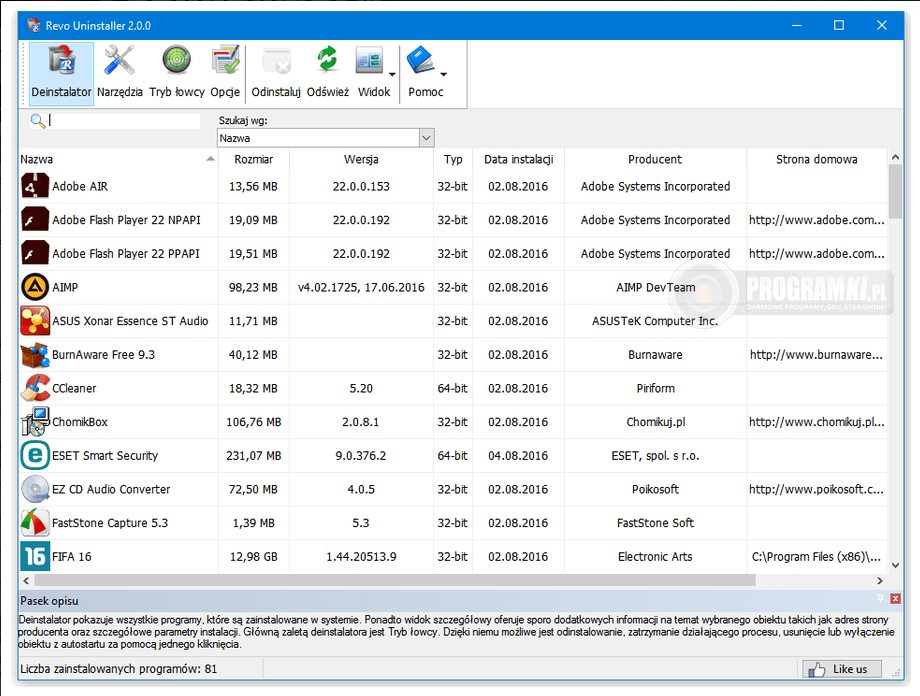Open the Szukaj wg combo box

coord(326,138)
